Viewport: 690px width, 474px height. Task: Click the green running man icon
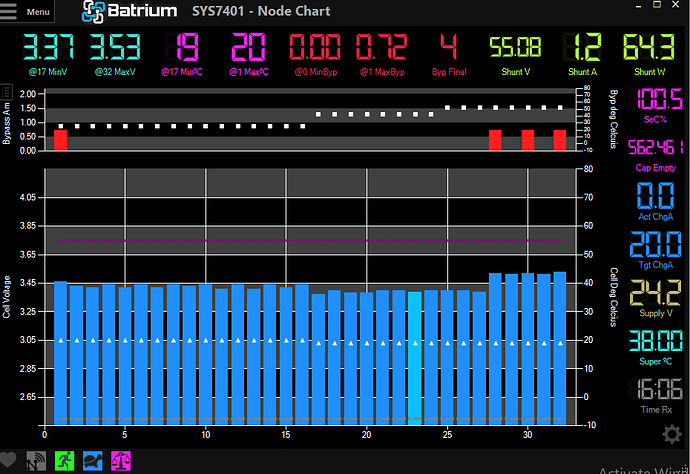65,460
